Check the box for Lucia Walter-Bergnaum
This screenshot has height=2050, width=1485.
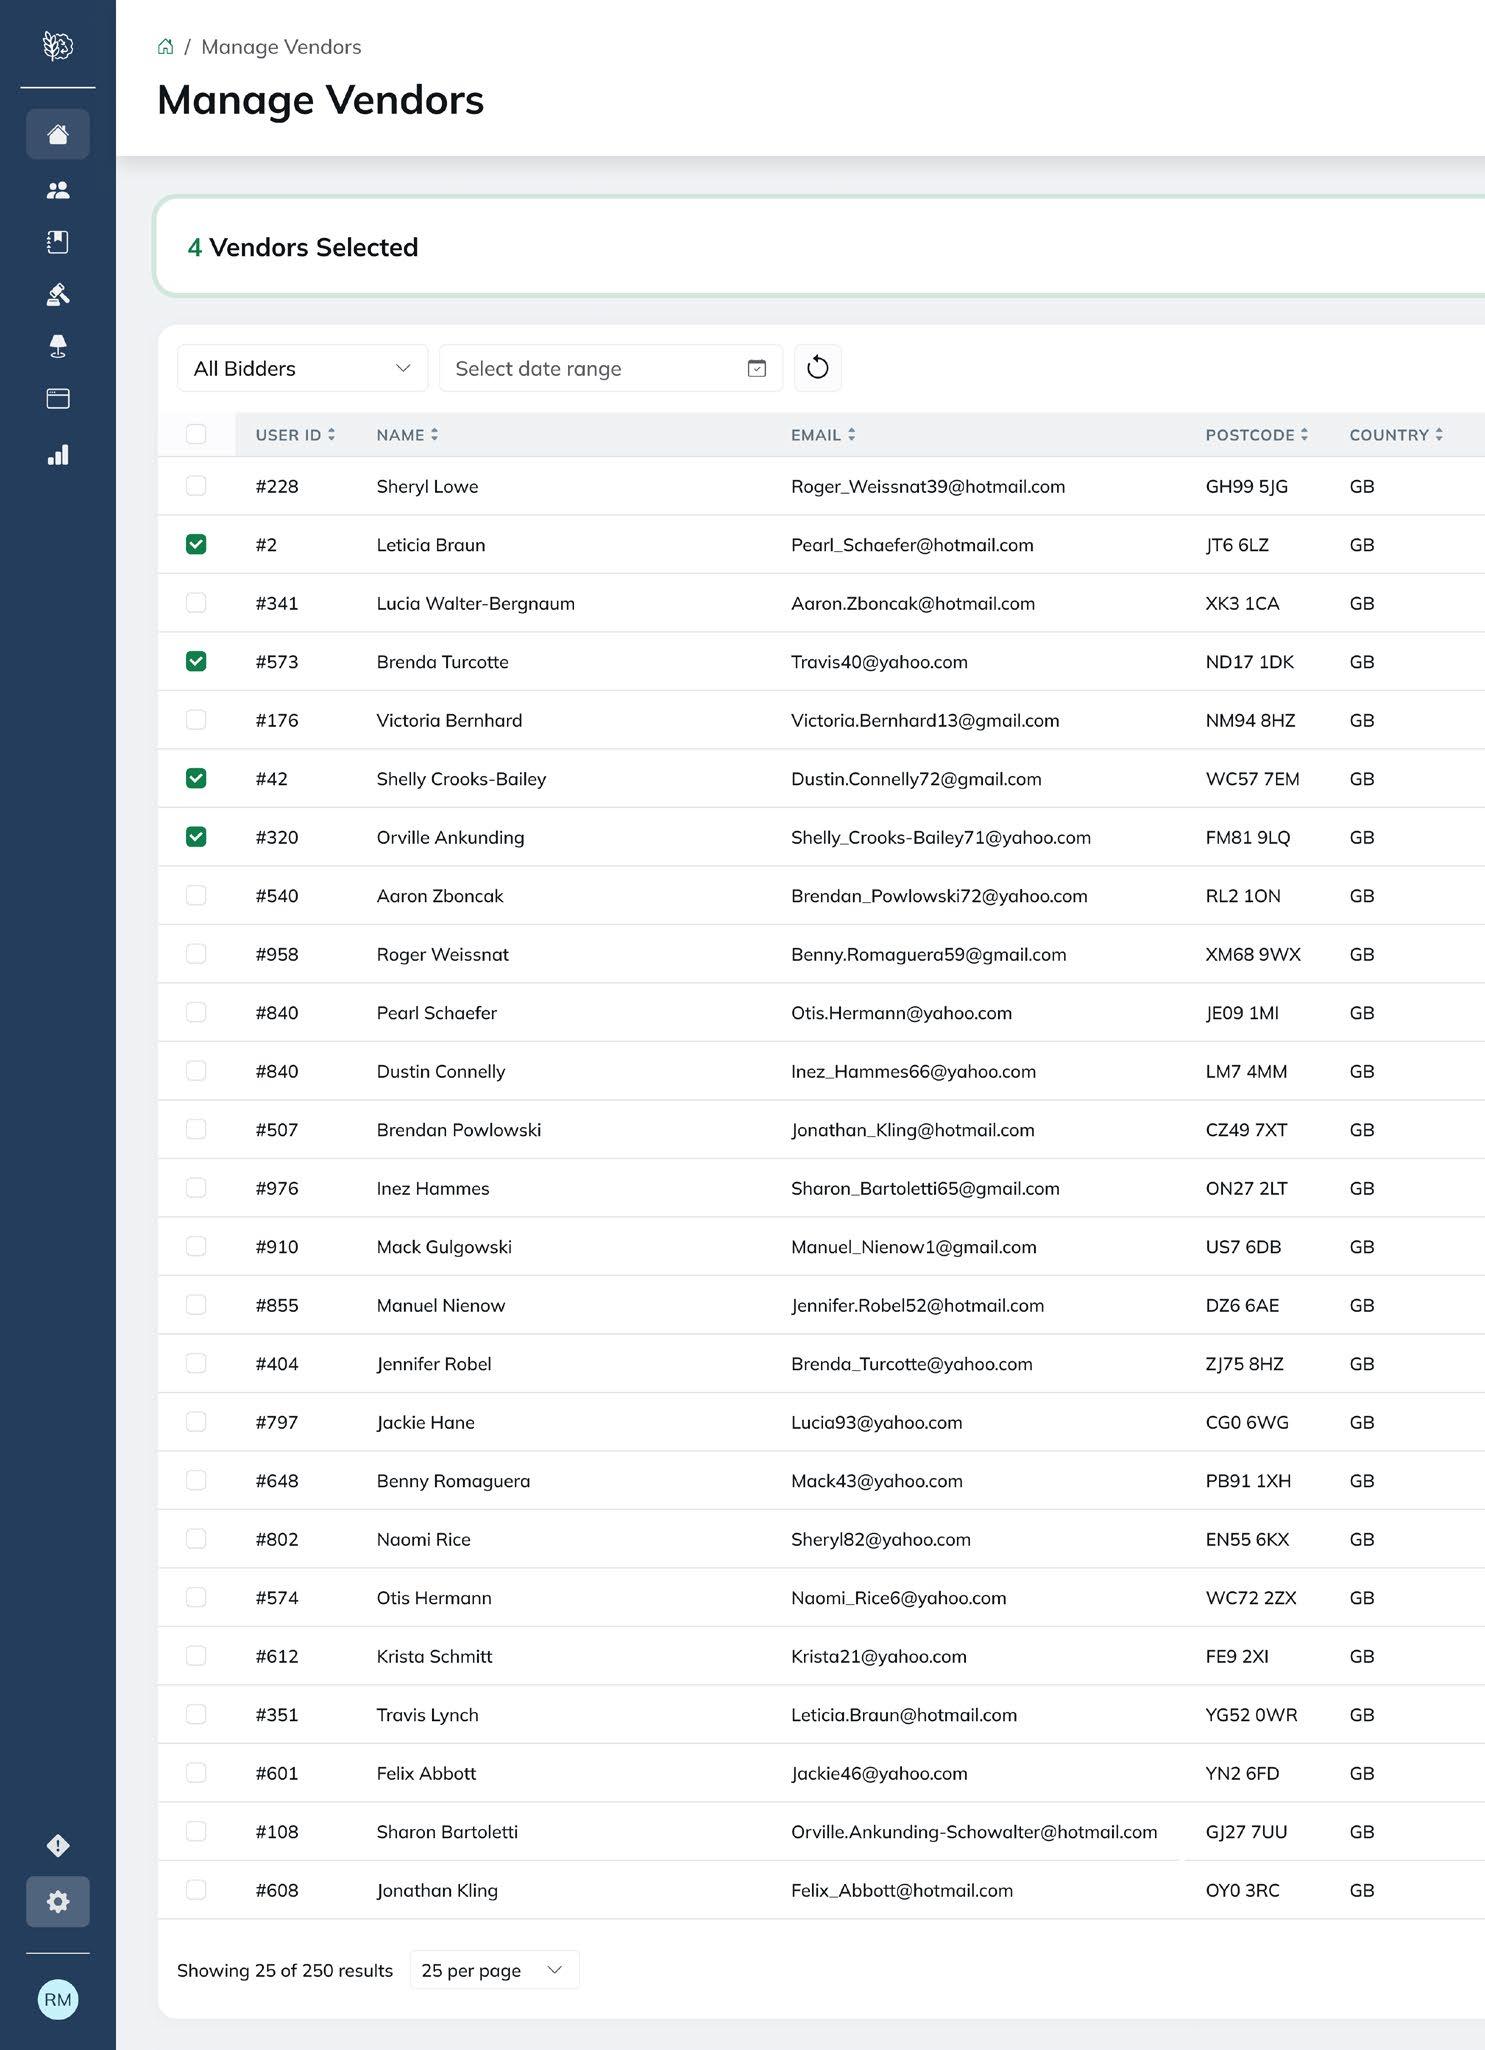click(196, 603)
